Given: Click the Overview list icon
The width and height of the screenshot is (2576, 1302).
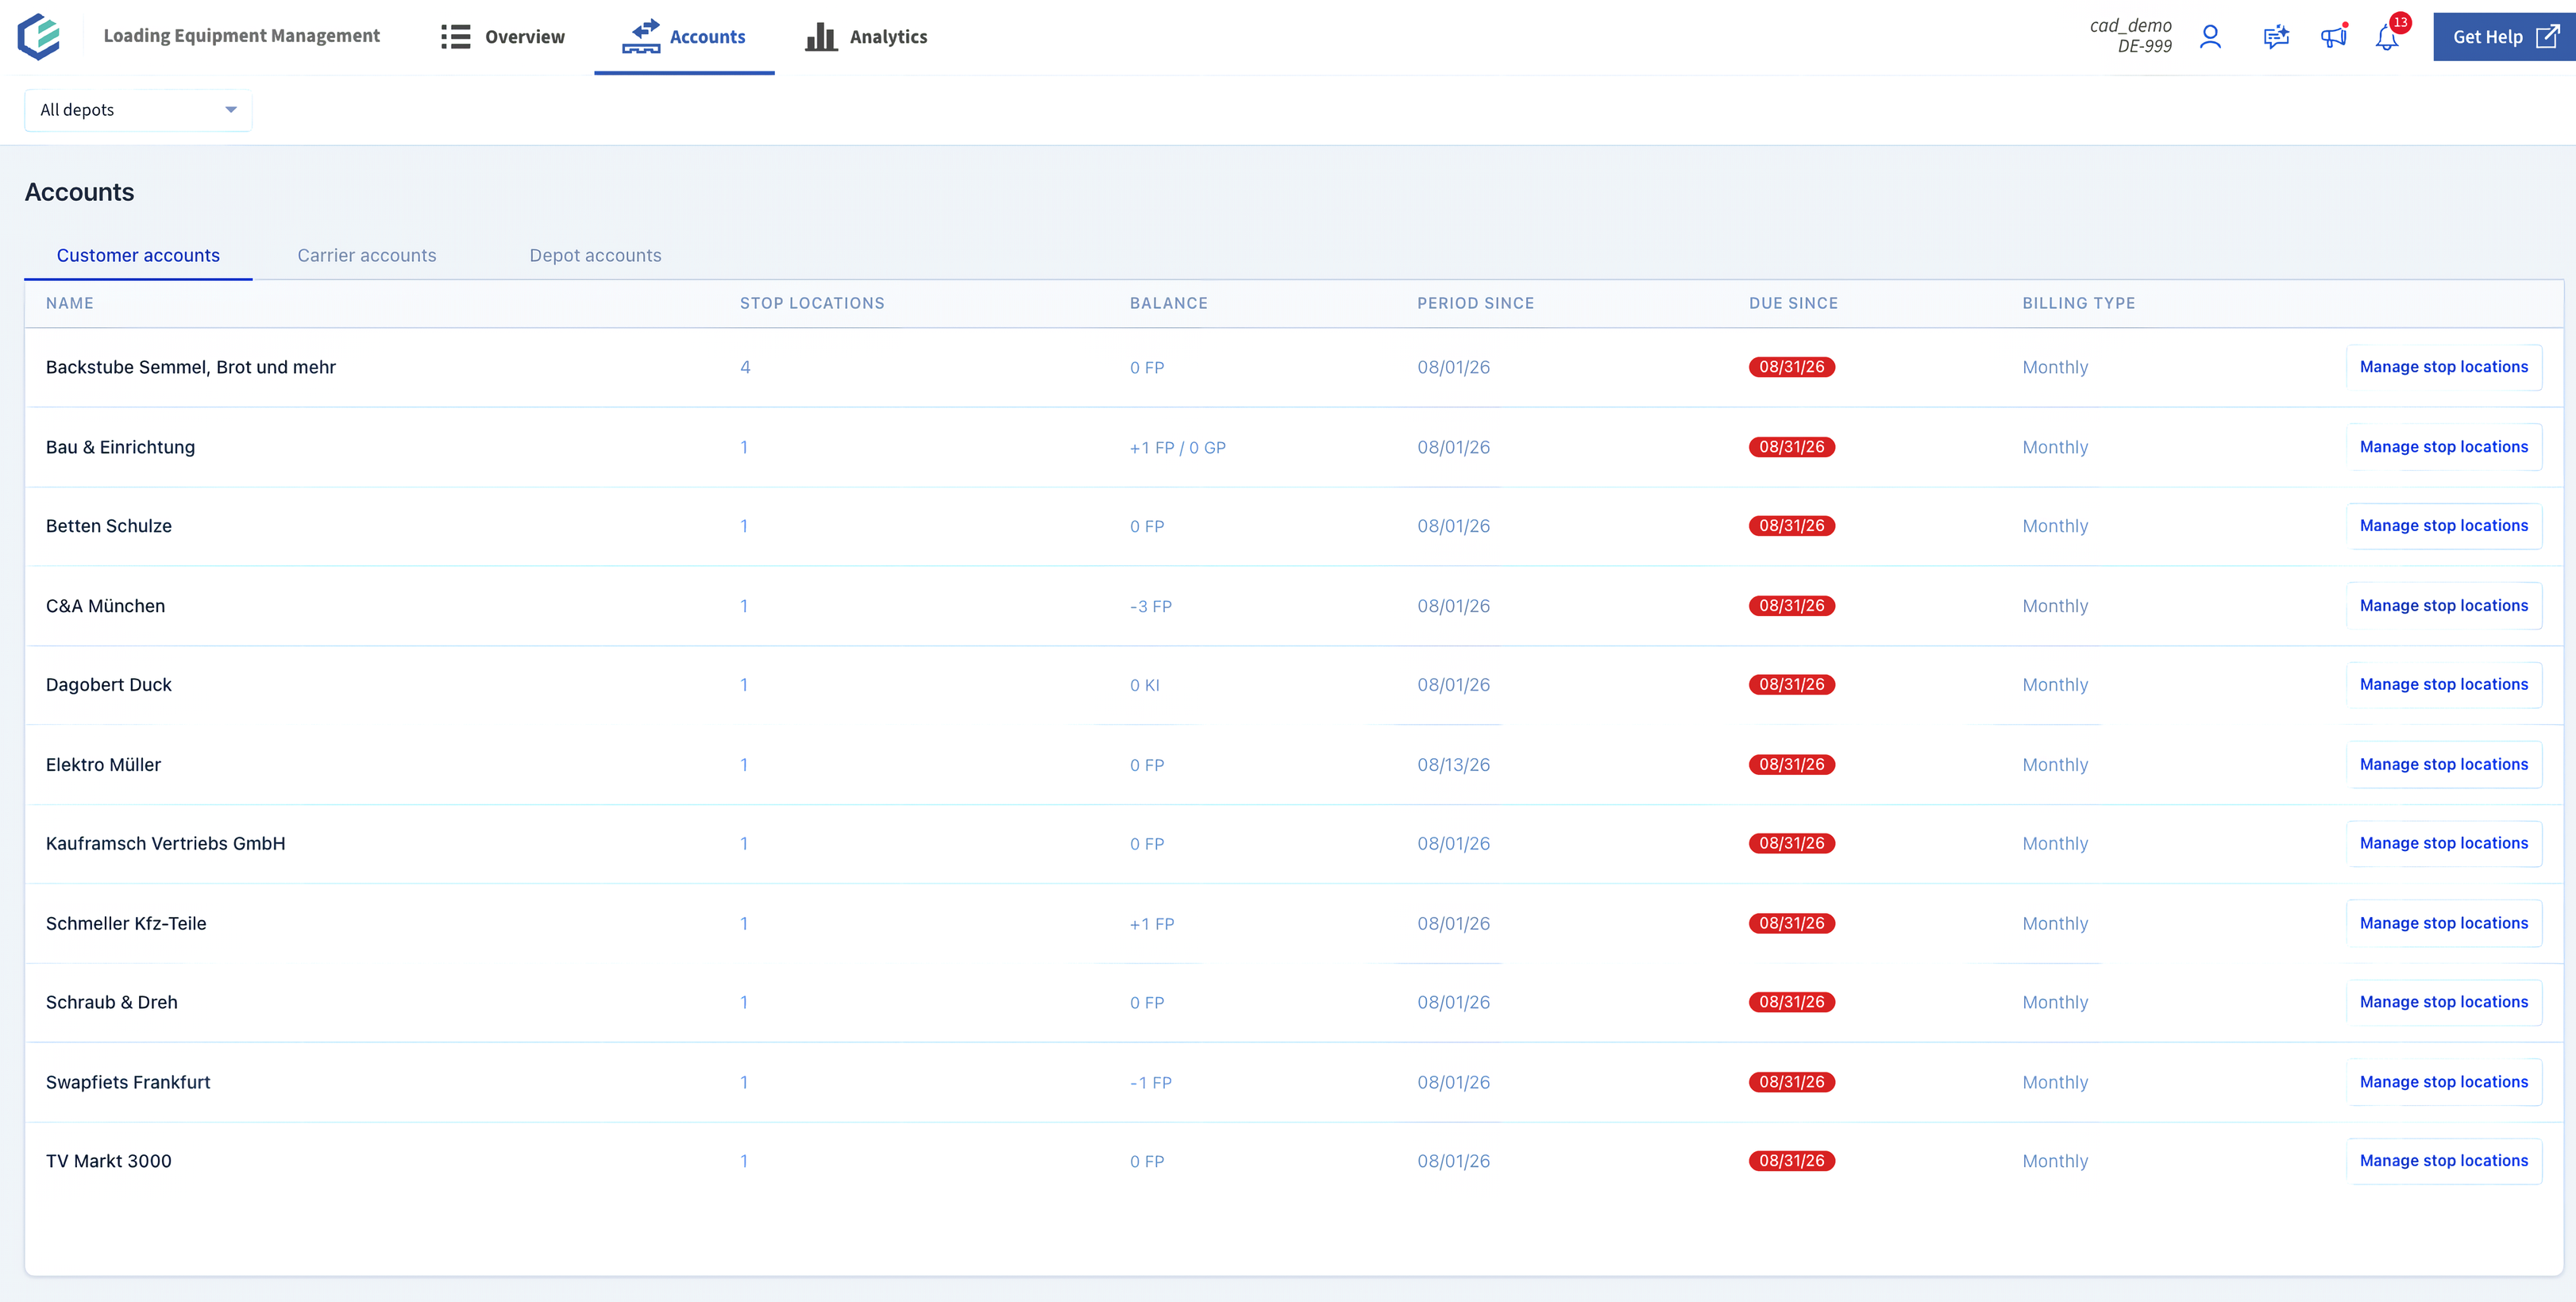Looking at the screenshot, I should click(x=456, y=37).
